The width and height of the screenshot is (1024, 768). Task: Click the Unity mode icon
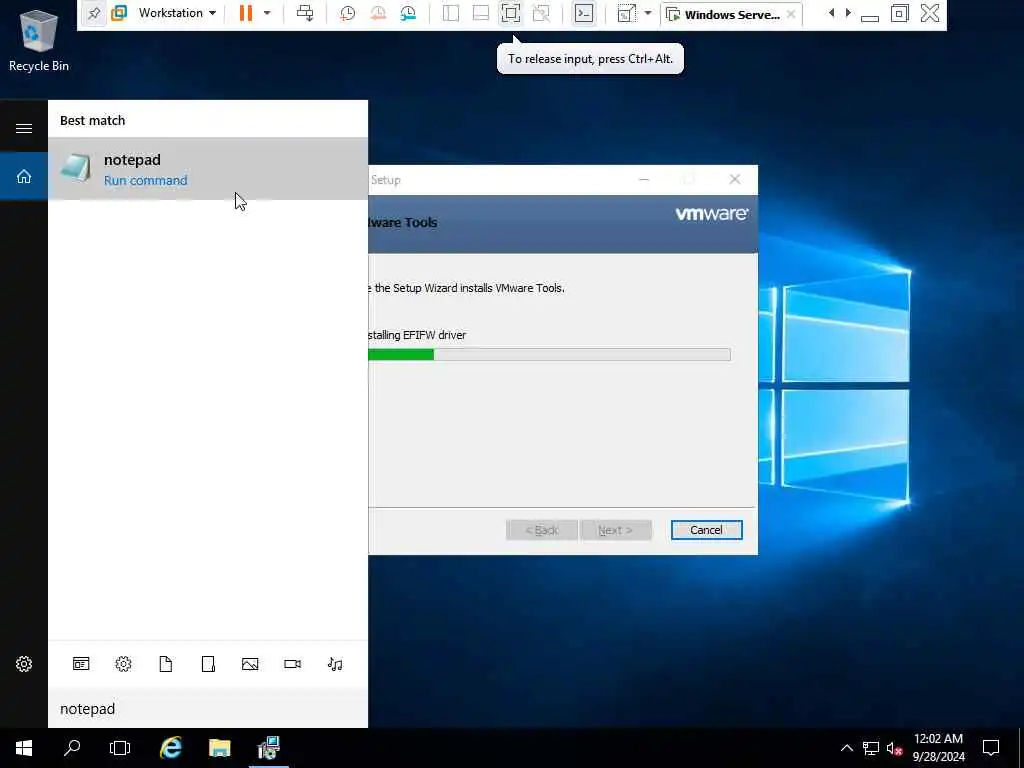tap(541, 13)
